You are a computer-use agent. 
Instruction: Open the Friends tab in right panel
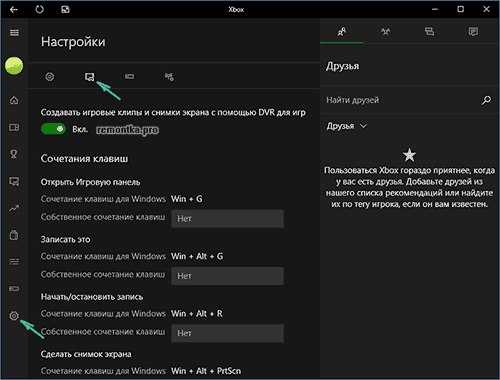[x=342, y=32]
